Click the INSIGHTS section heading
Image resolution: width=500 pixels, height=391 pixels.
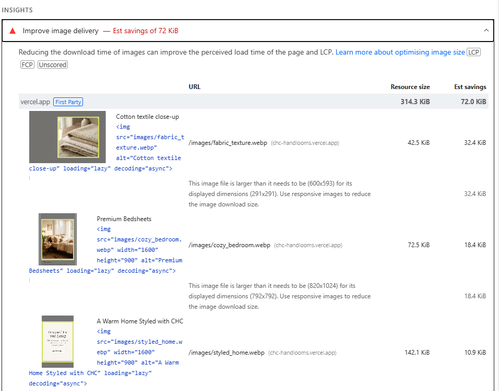click(x=17, y=10)
